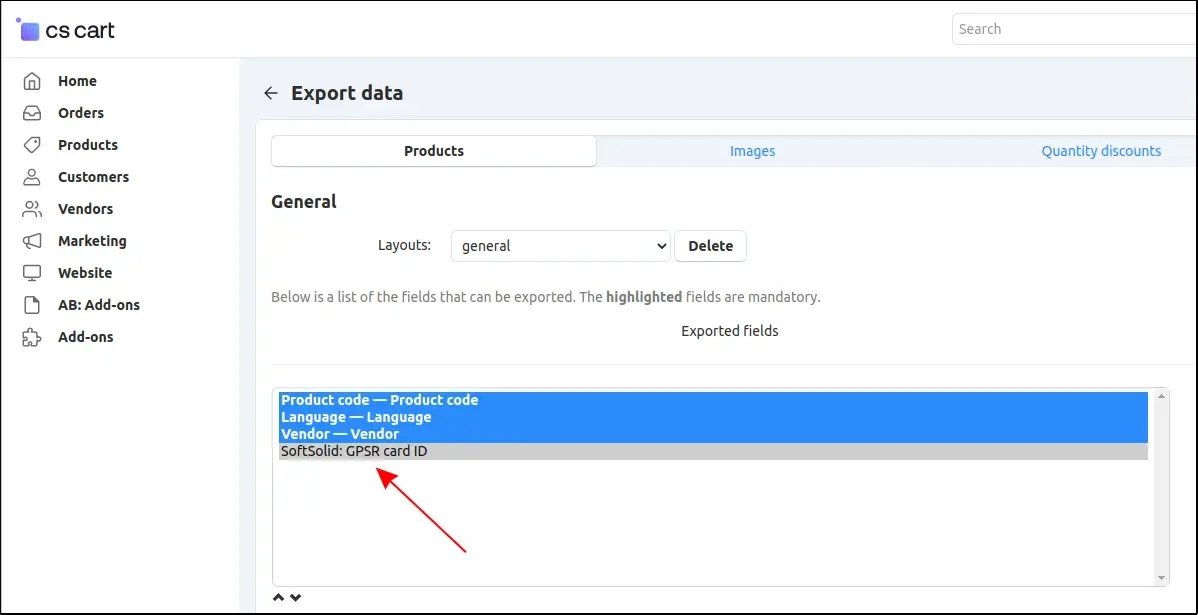Go back using the arrow beside Export data
Image resolution: width=1198 pixels, height=615 pixels.
270,93
